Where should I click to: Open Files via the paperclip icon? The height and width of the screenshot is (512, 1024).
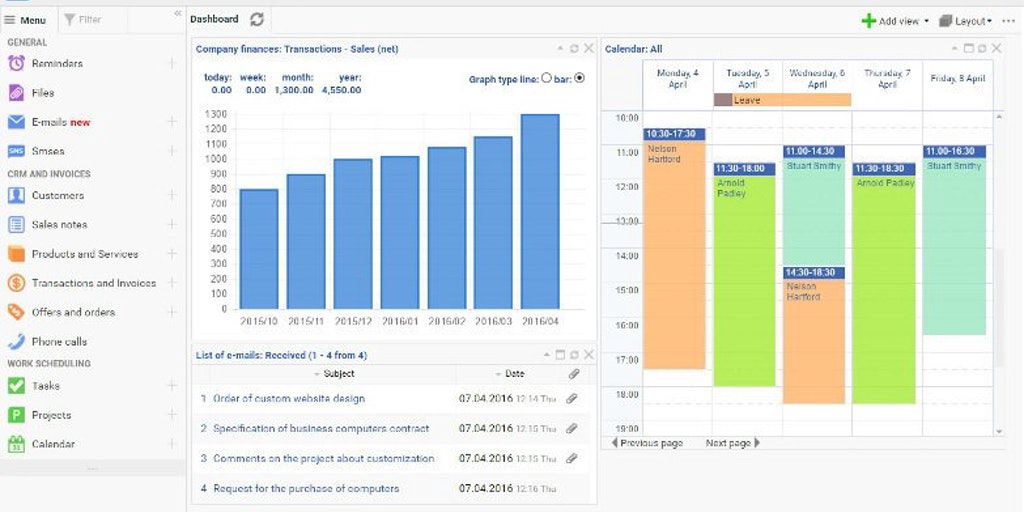tap(16, 93)
